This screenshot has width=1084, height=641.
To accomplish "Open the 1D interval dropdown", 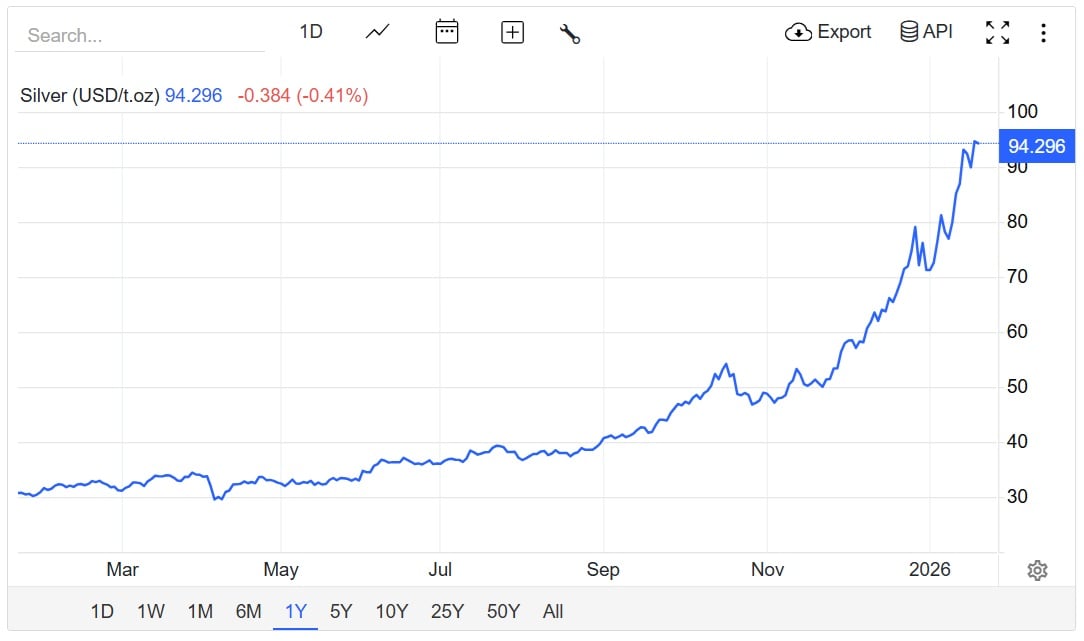I will click(x=311, y=32).
